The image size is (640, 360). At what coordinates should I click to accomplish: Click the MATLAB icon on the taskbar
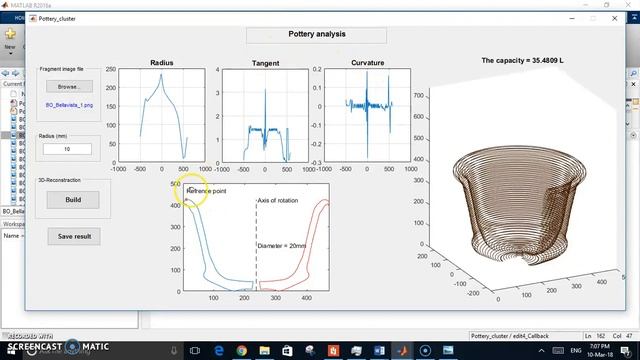(x=402, y=351)
